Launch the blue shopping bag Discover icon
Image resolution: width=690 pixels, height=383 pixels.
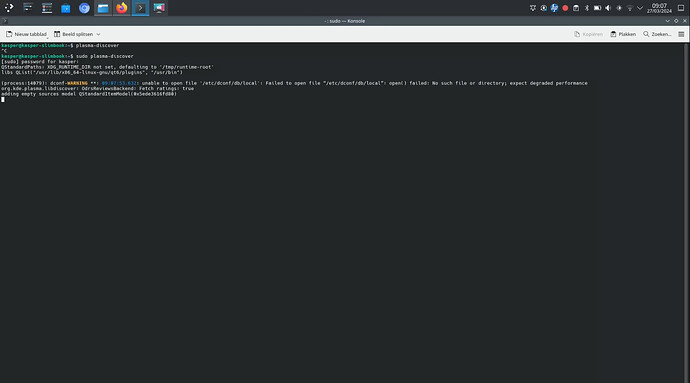66,8
